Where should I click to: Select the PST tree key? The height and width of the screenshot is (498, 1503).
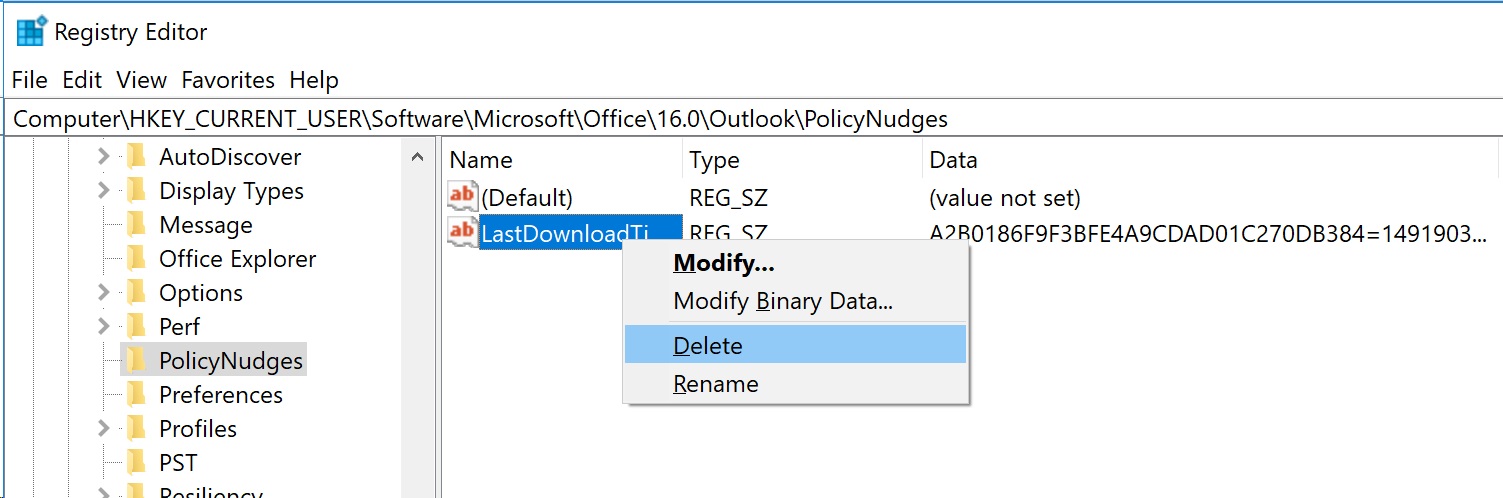tap(178, 463)
